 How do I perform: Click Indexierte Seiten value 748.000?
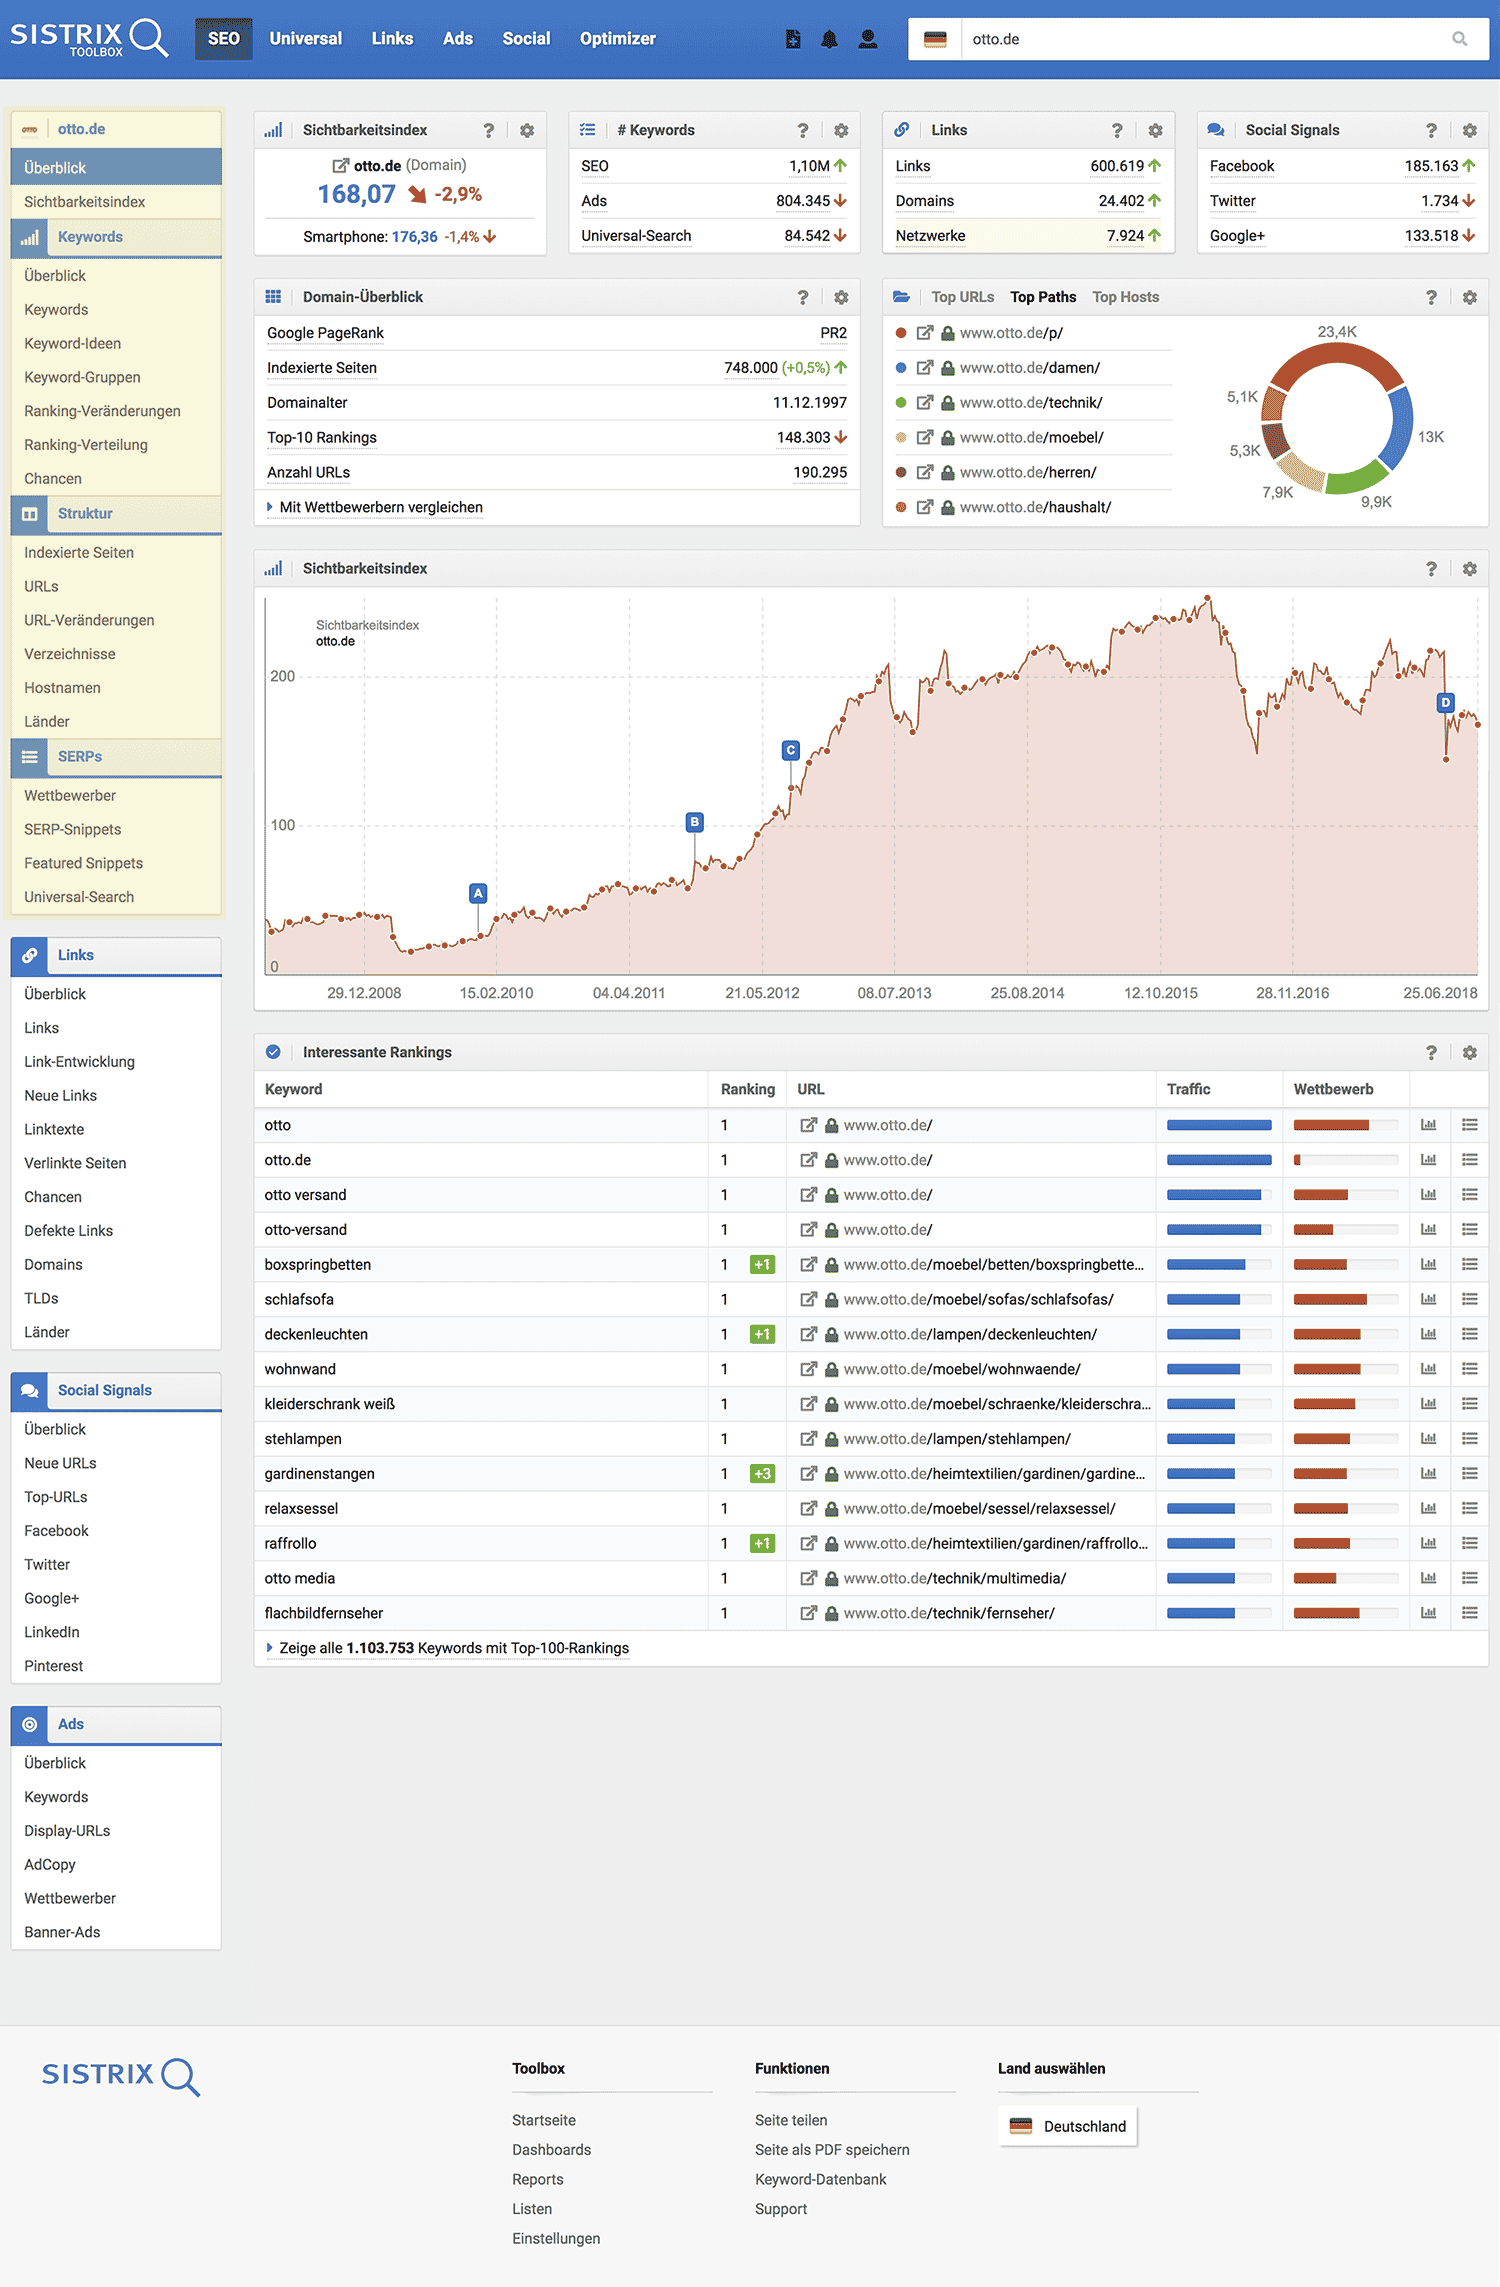[750, 368]
